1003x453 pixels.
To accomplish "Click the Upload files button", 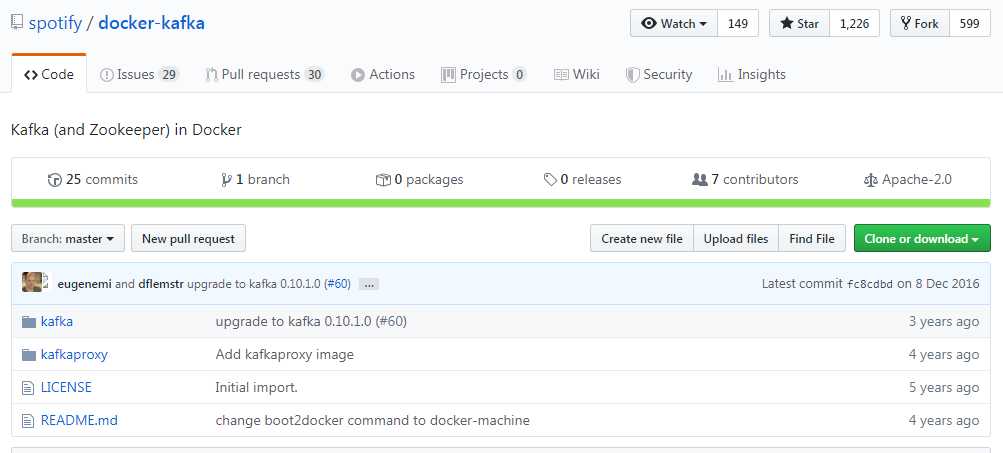I will point(736,239).
